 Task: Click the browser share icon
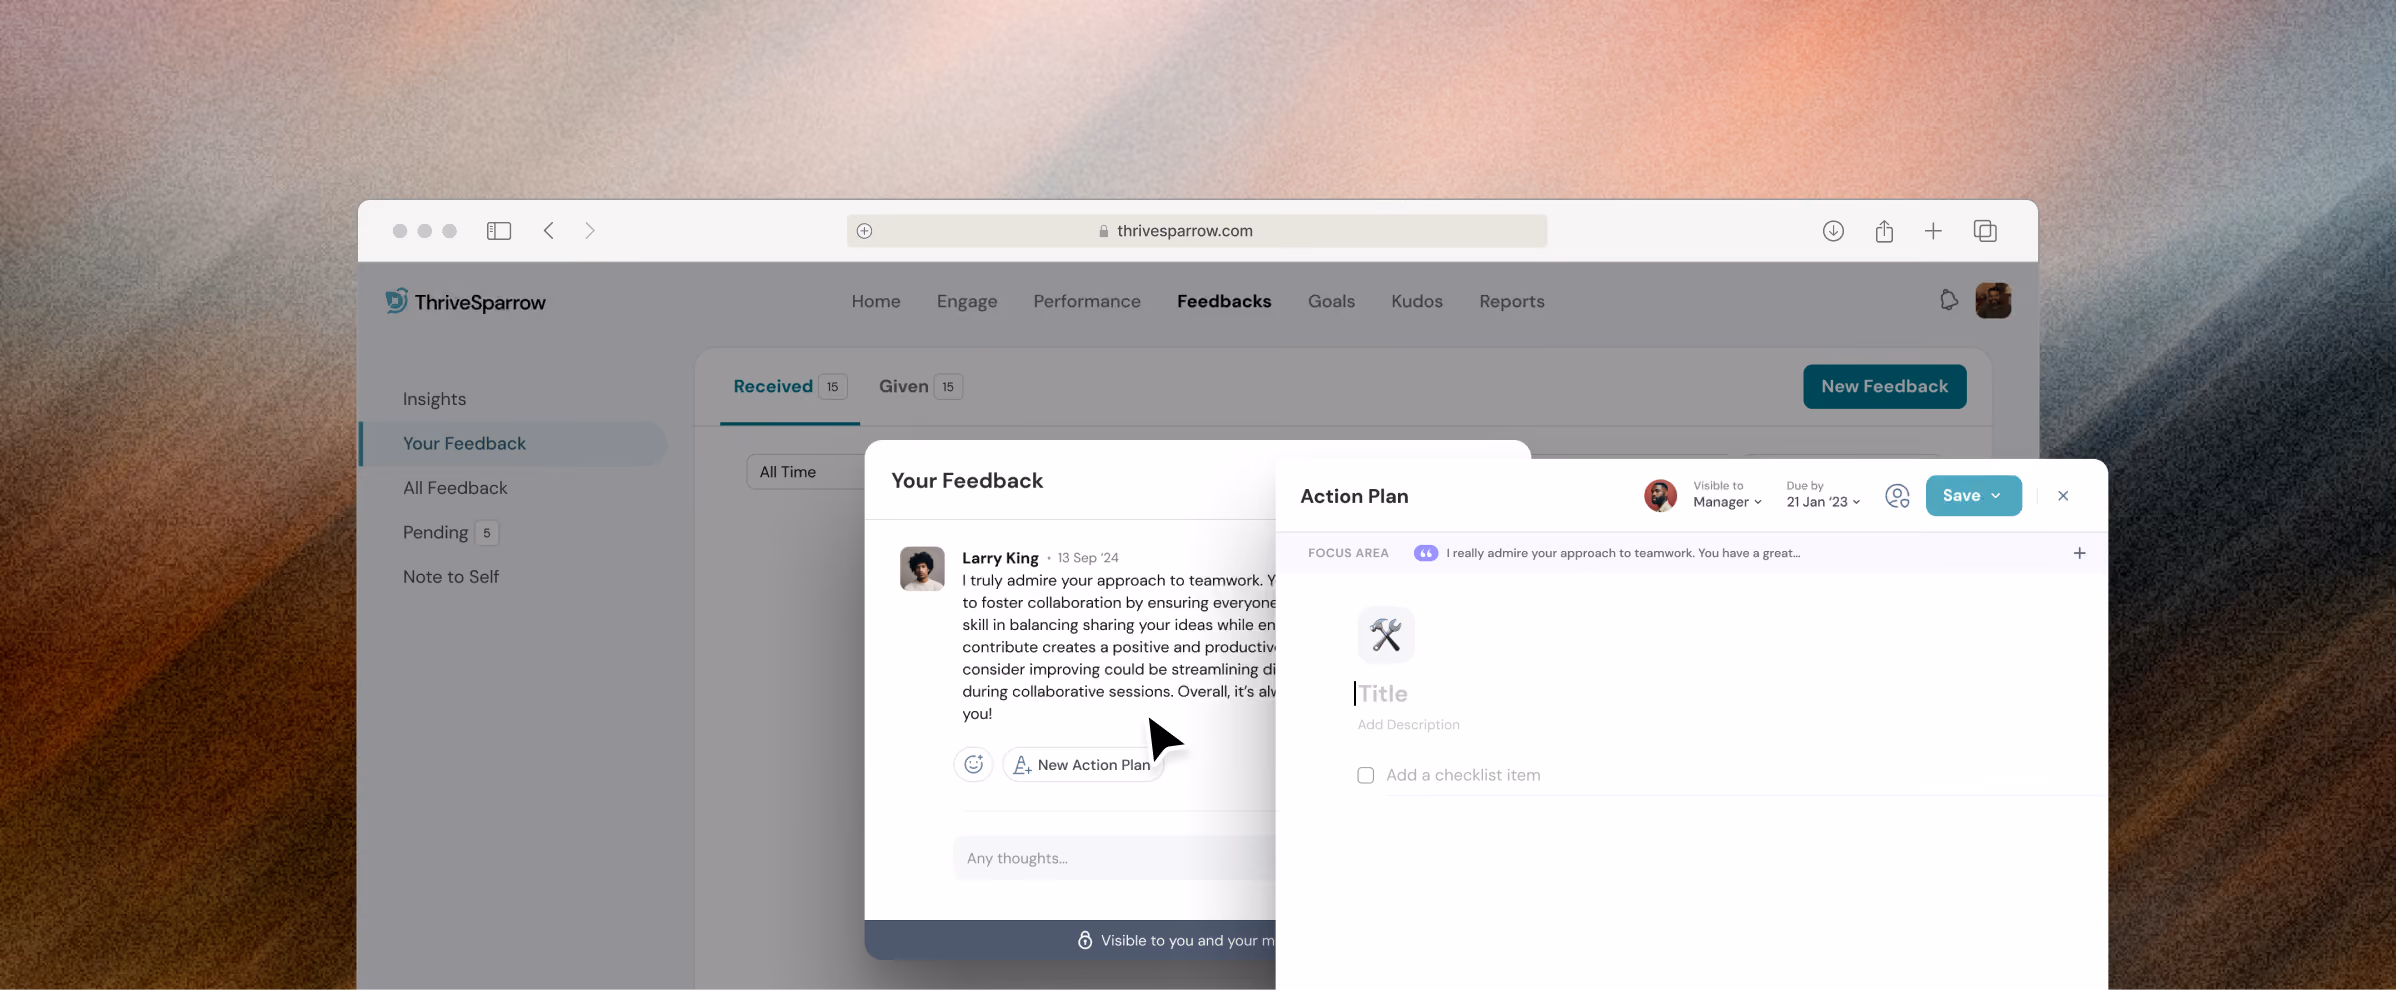click(1884, 231)
